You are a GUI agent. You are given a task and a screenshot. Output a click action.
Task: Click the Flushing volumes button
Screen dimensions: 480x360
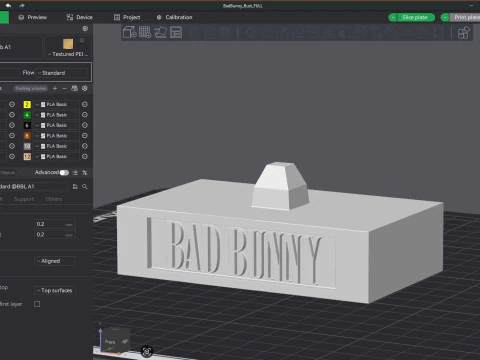(31, 88)
